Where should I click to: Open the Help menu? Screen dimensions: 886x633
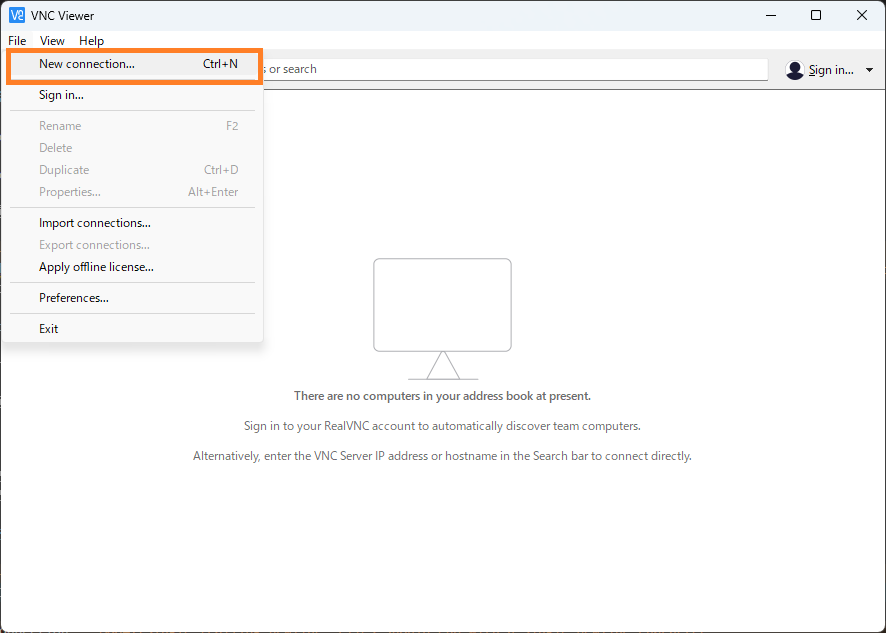point(91,41)
